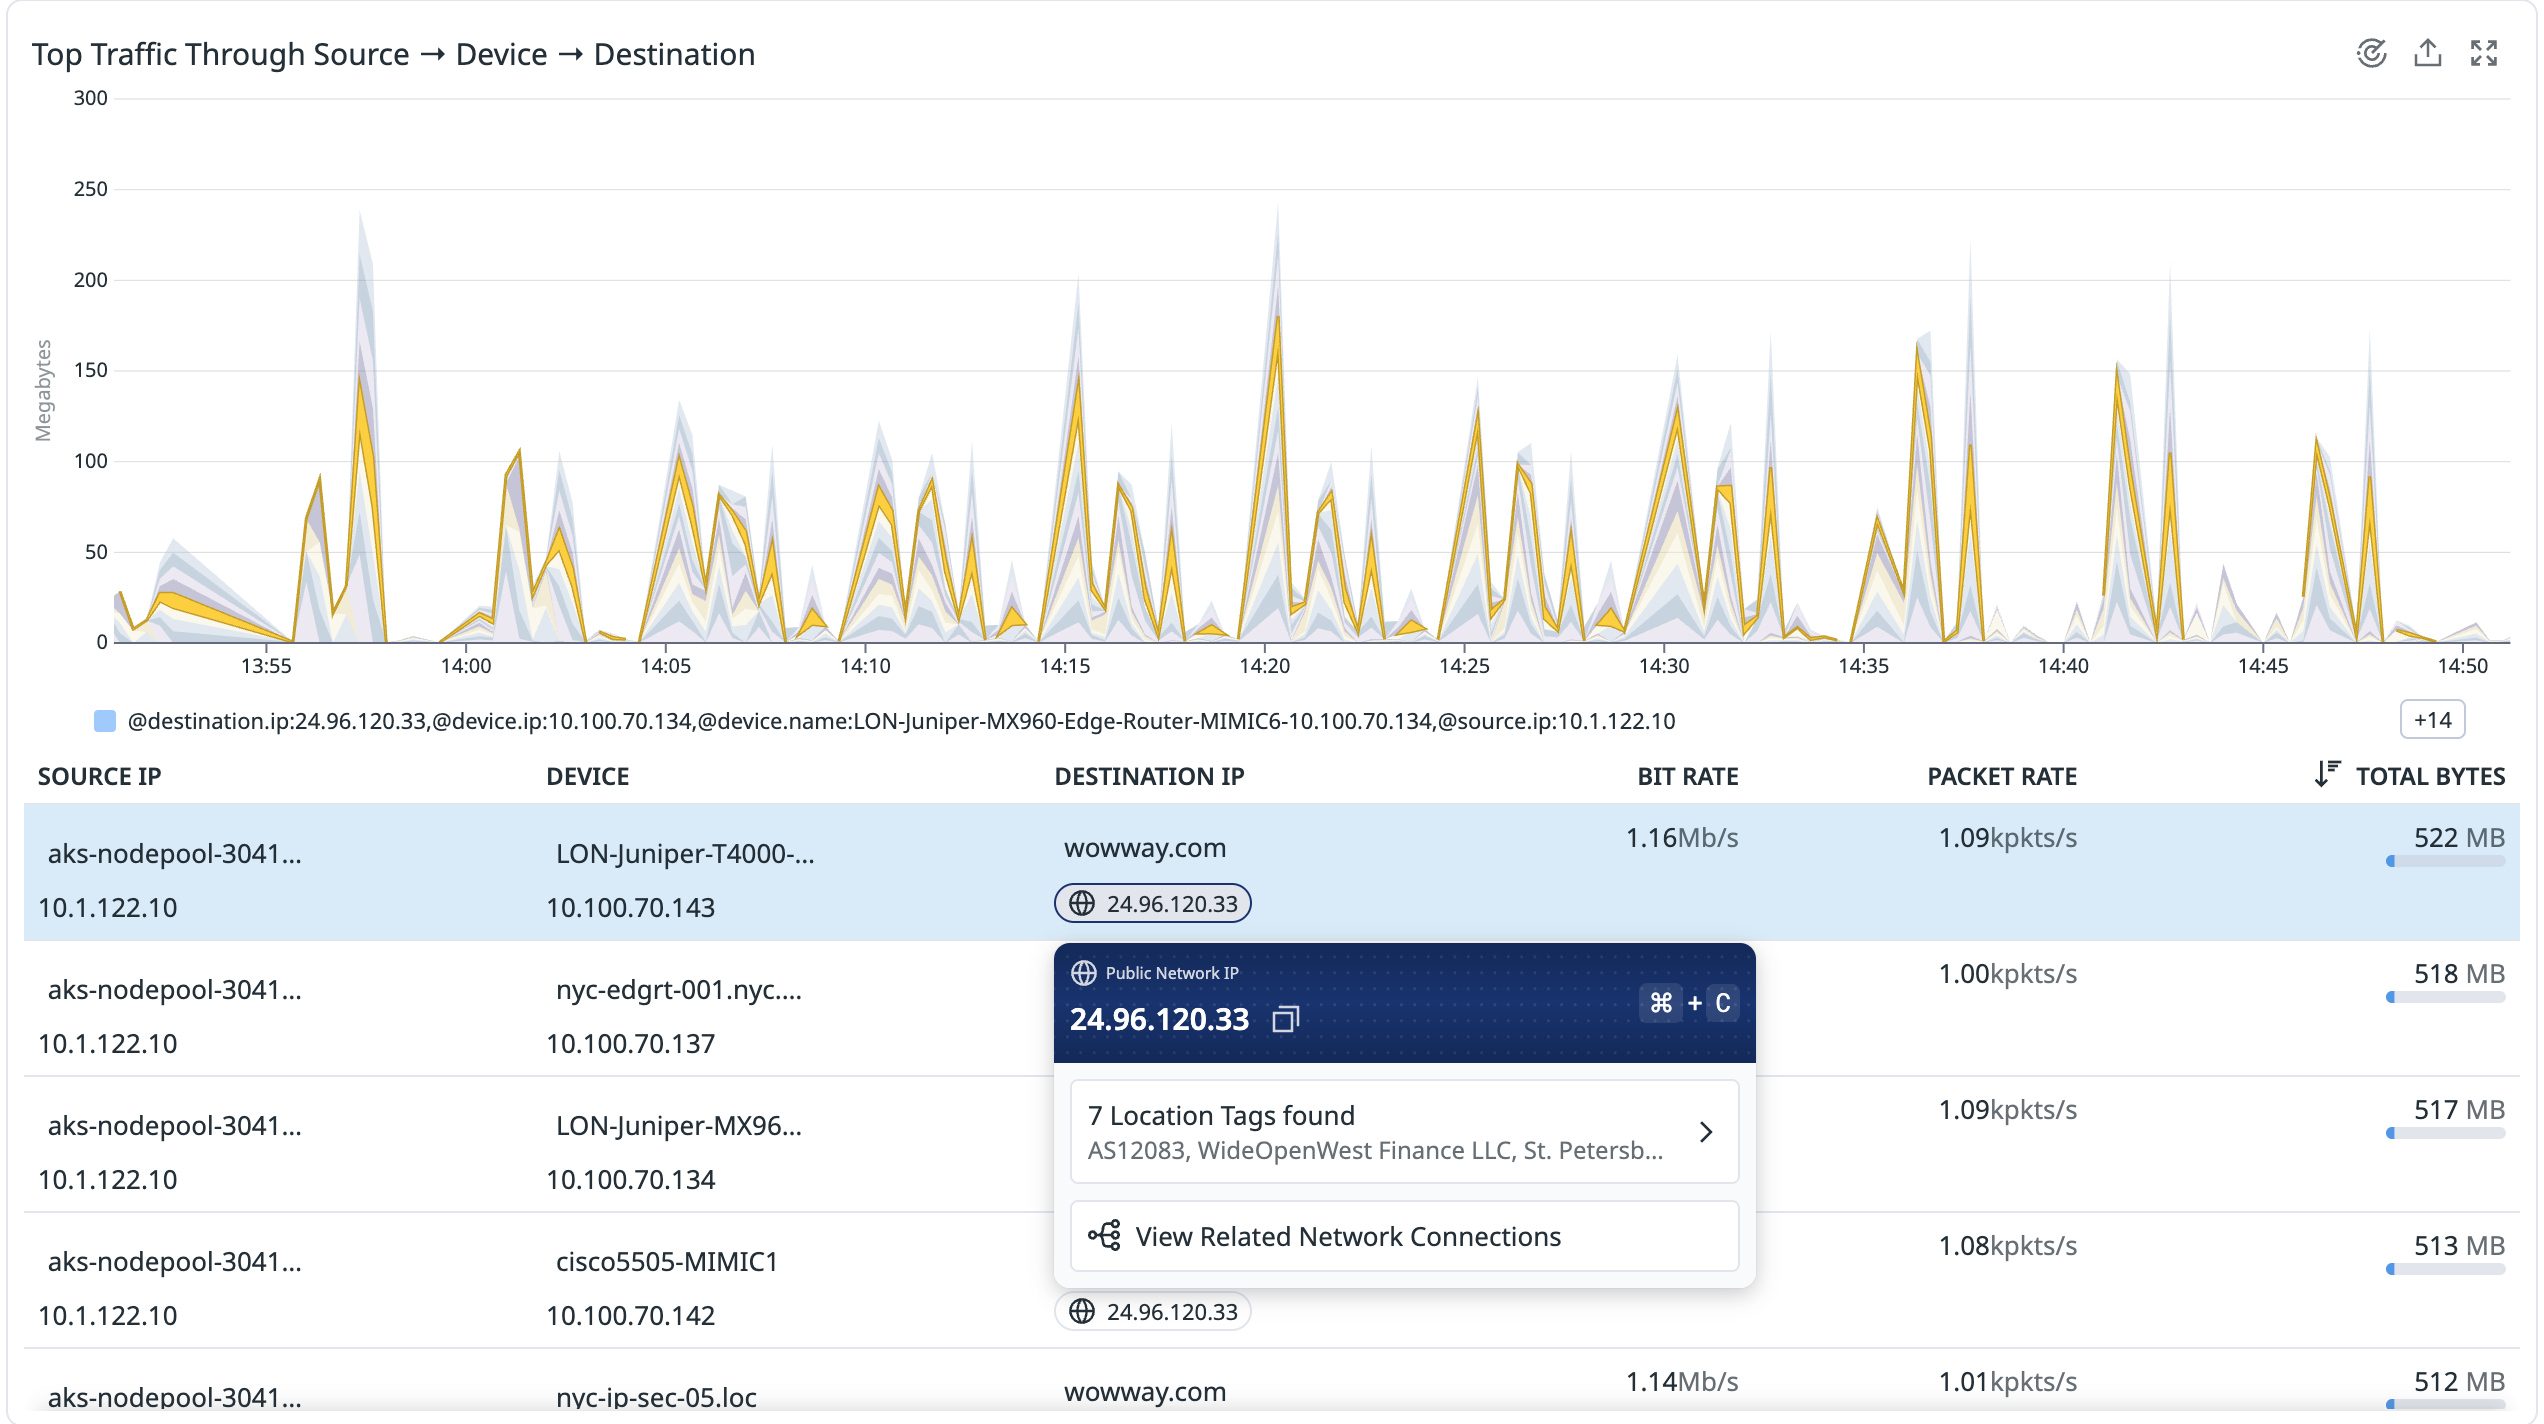Viewport: 2544px width, 1424px height.
Task: Refresh the Top Traffic chart data
Action: pyautogui.click(x=2372, y=54)
